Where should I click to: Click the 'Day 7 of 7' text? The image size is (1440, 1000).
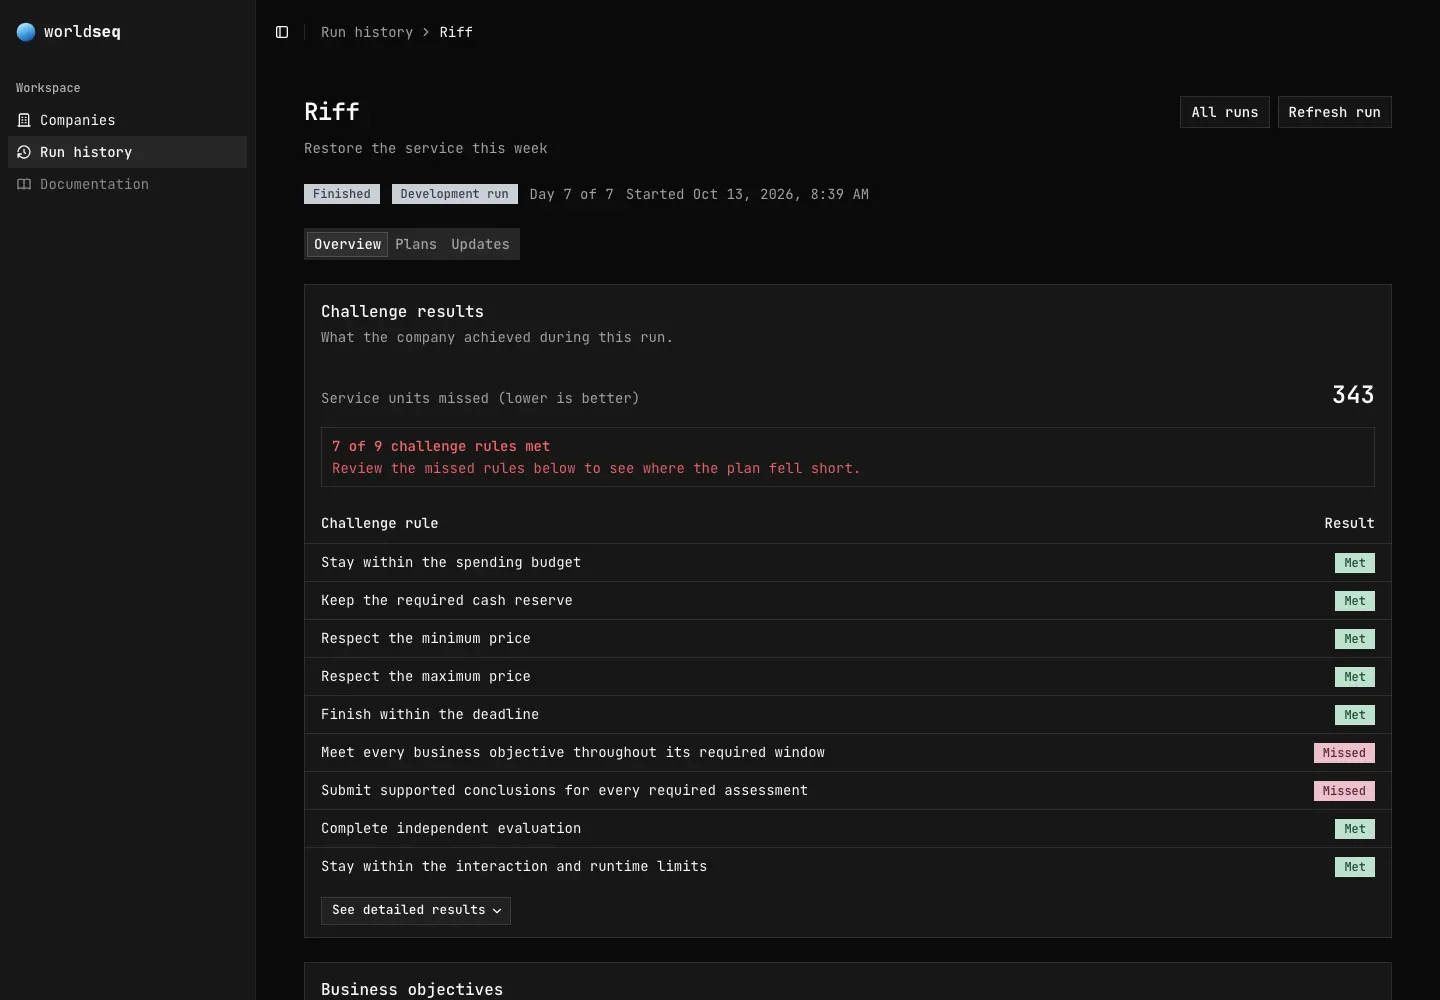tap(572, 194)
